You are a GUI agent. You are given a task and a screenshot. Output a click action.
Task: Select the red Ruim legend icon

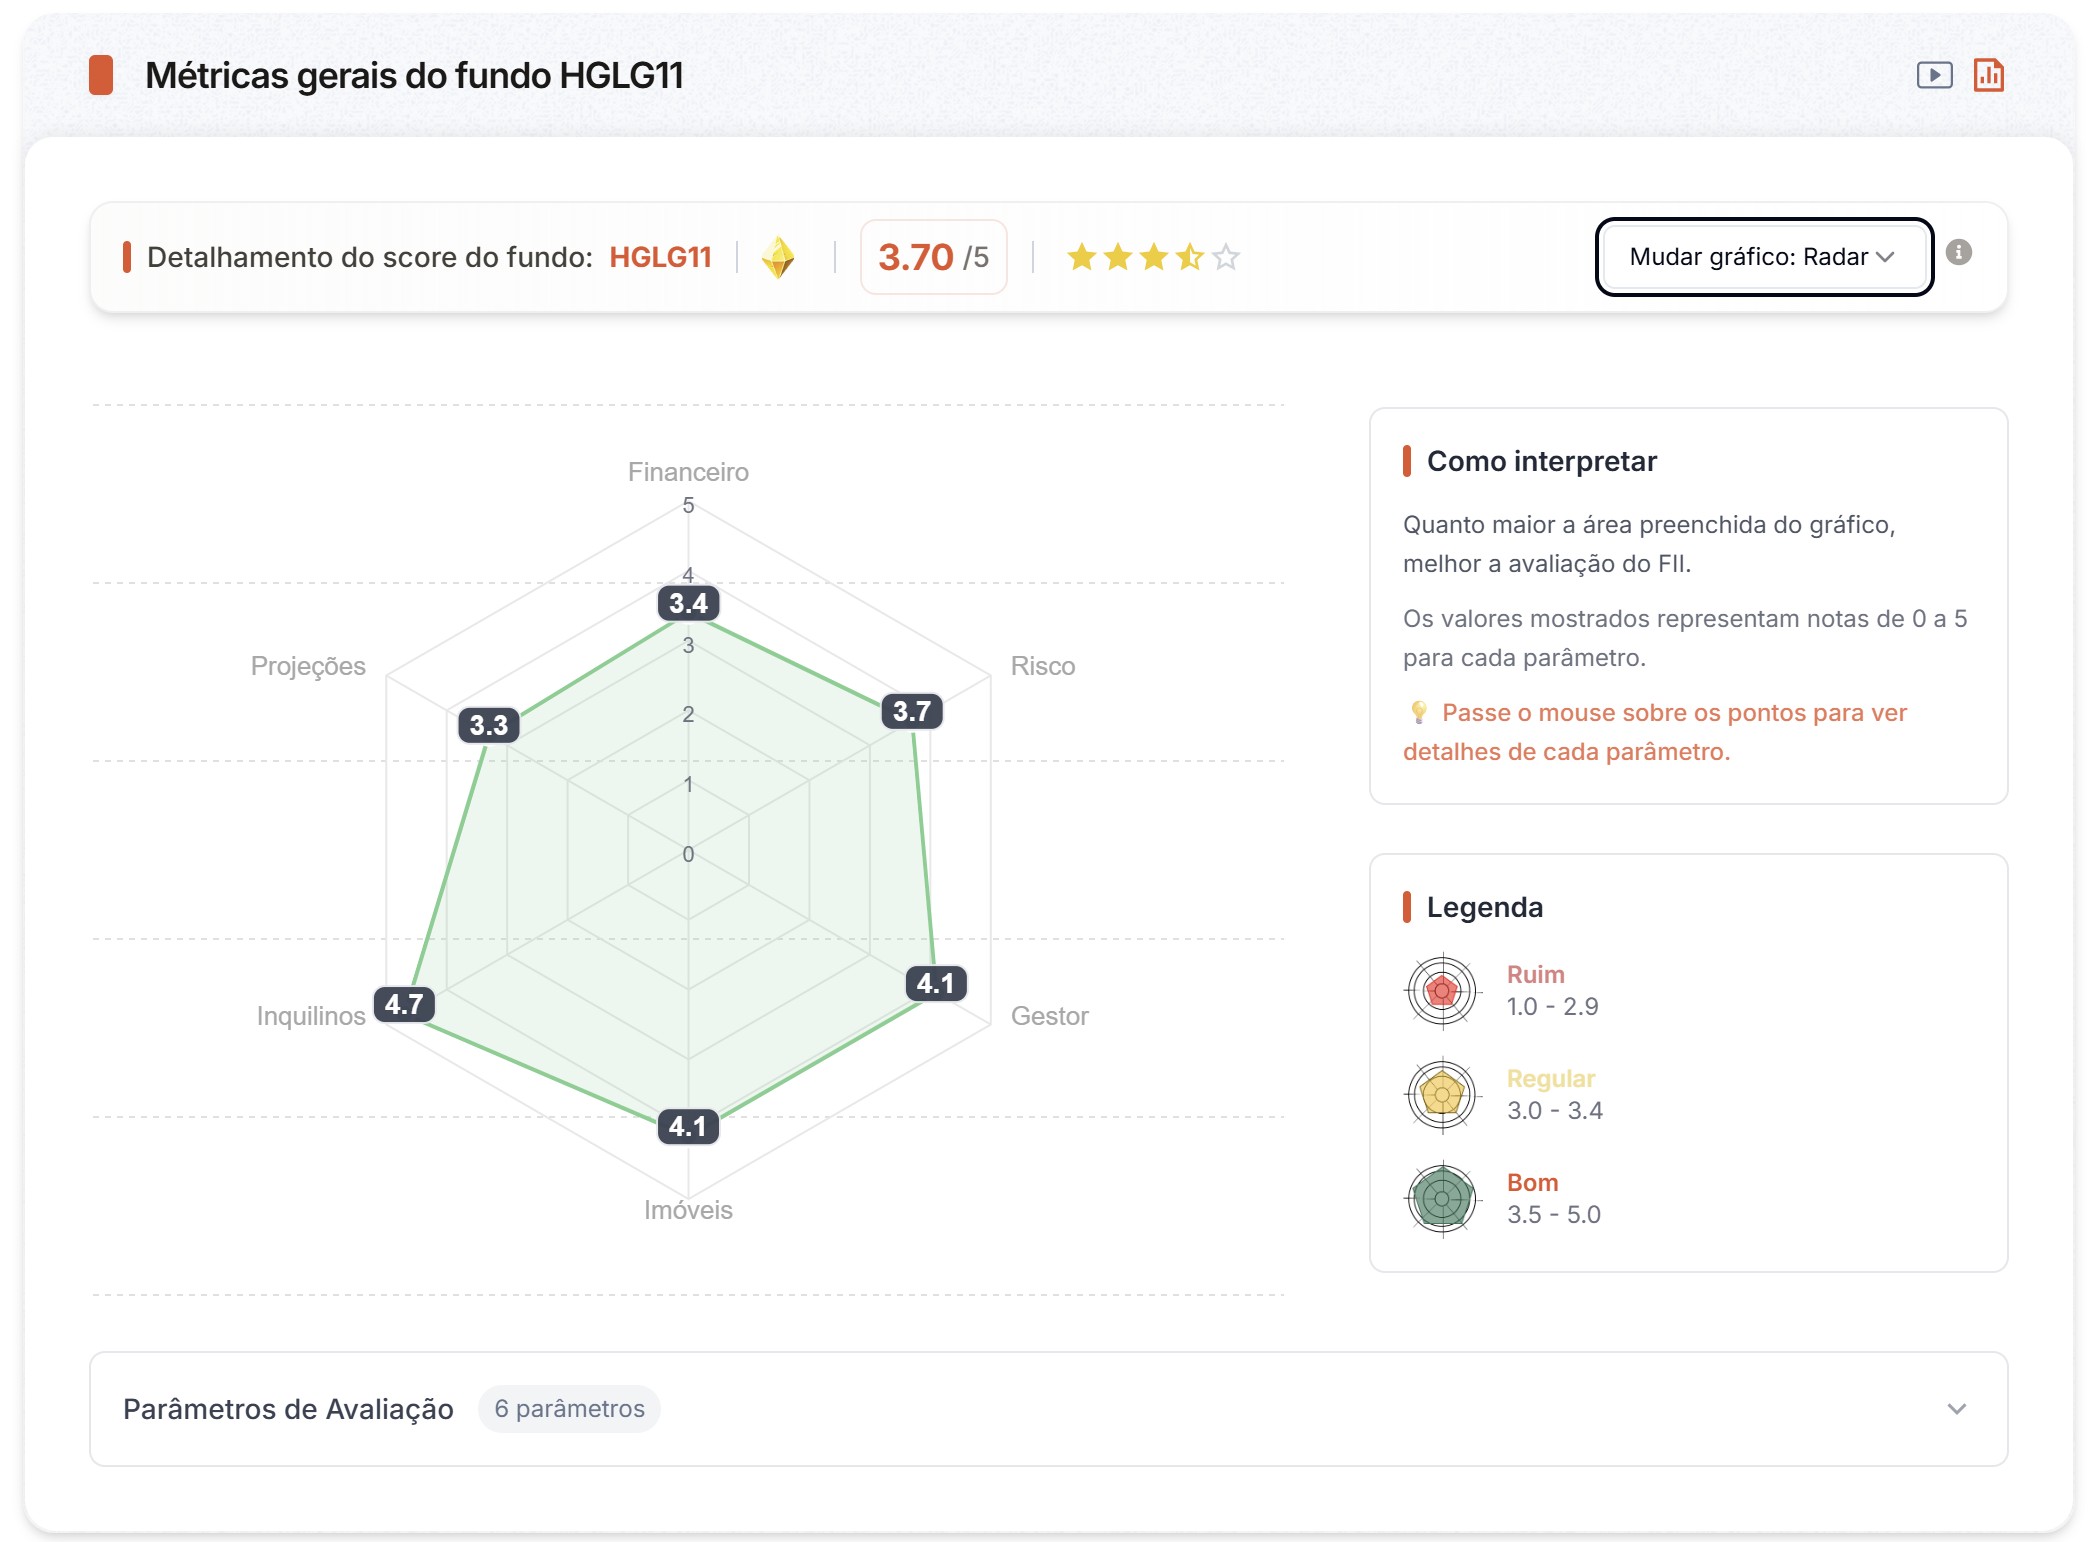pyautogui.click(x=1443, y=990)
